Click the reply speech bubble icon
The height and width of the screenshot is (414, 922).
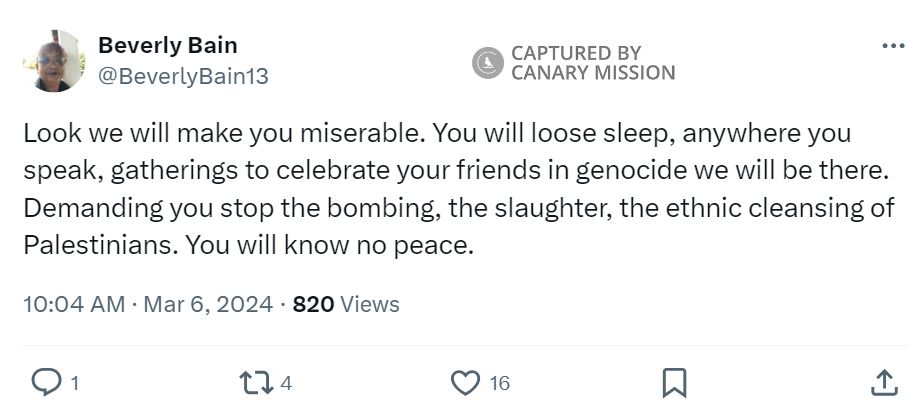click(x=46, y=381)
